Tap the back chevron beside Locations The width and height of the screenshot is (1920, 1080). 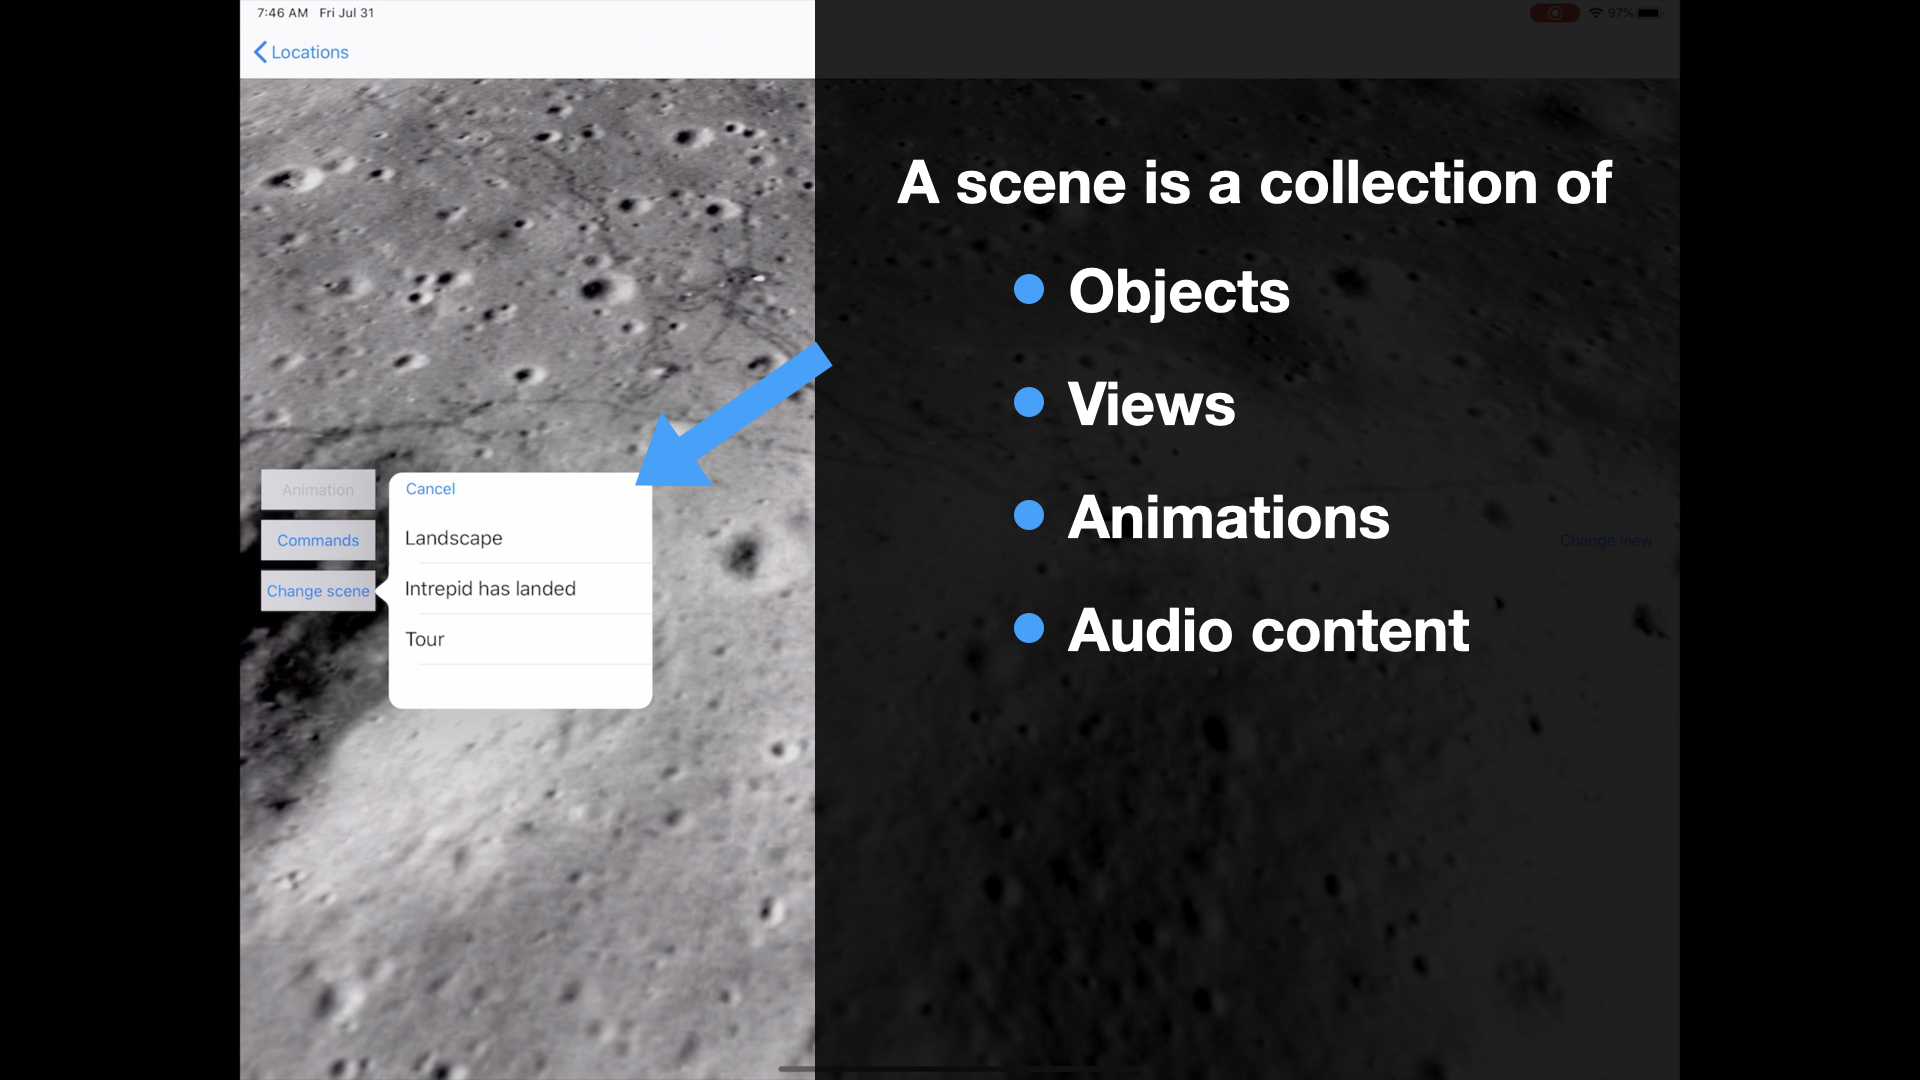pyautogui.click(x=260, y=52)
